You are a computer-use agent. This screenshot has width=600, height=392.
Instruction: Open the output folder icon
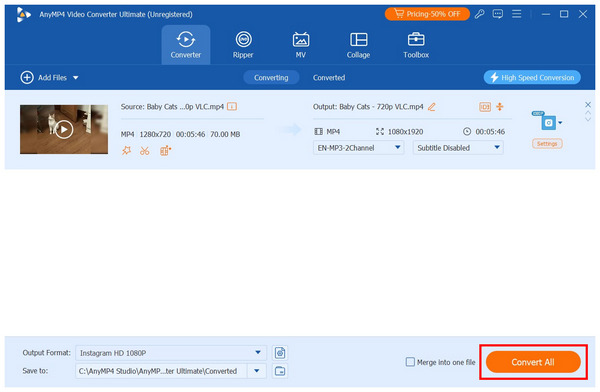tap(280, 371)
